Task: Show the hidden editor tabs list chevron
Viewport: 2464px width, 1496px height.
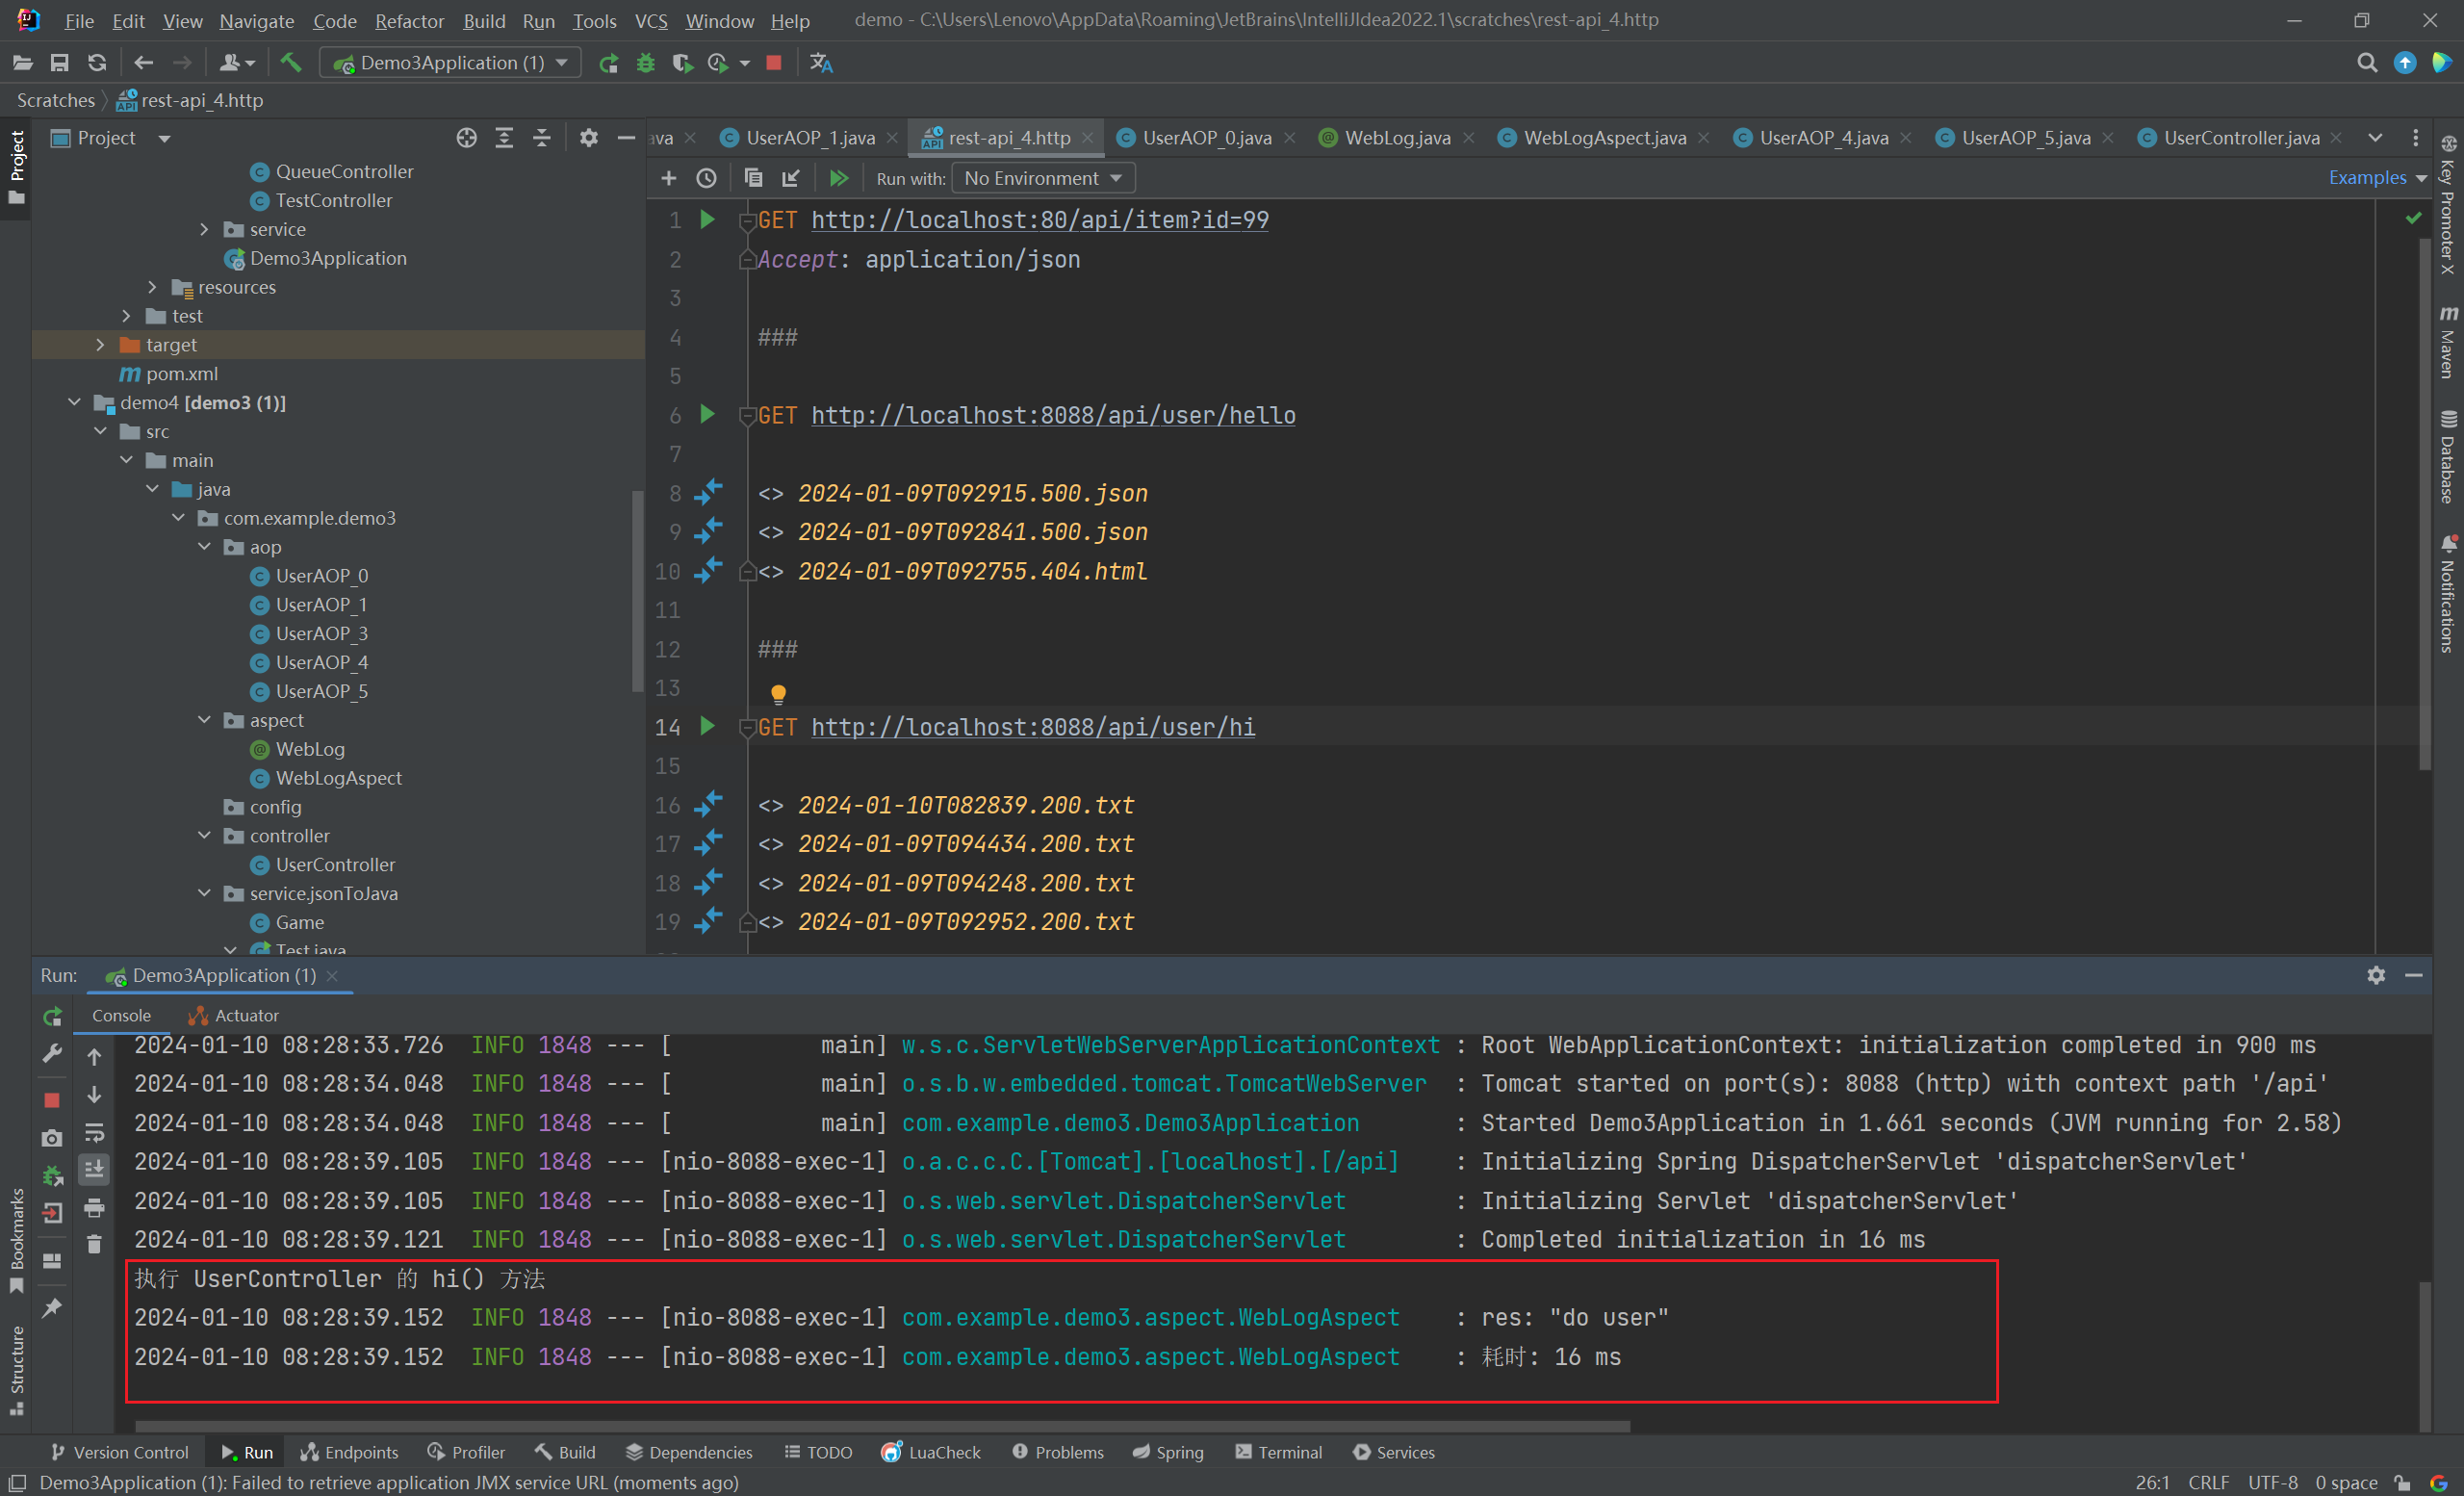Action: (2375, 138)
